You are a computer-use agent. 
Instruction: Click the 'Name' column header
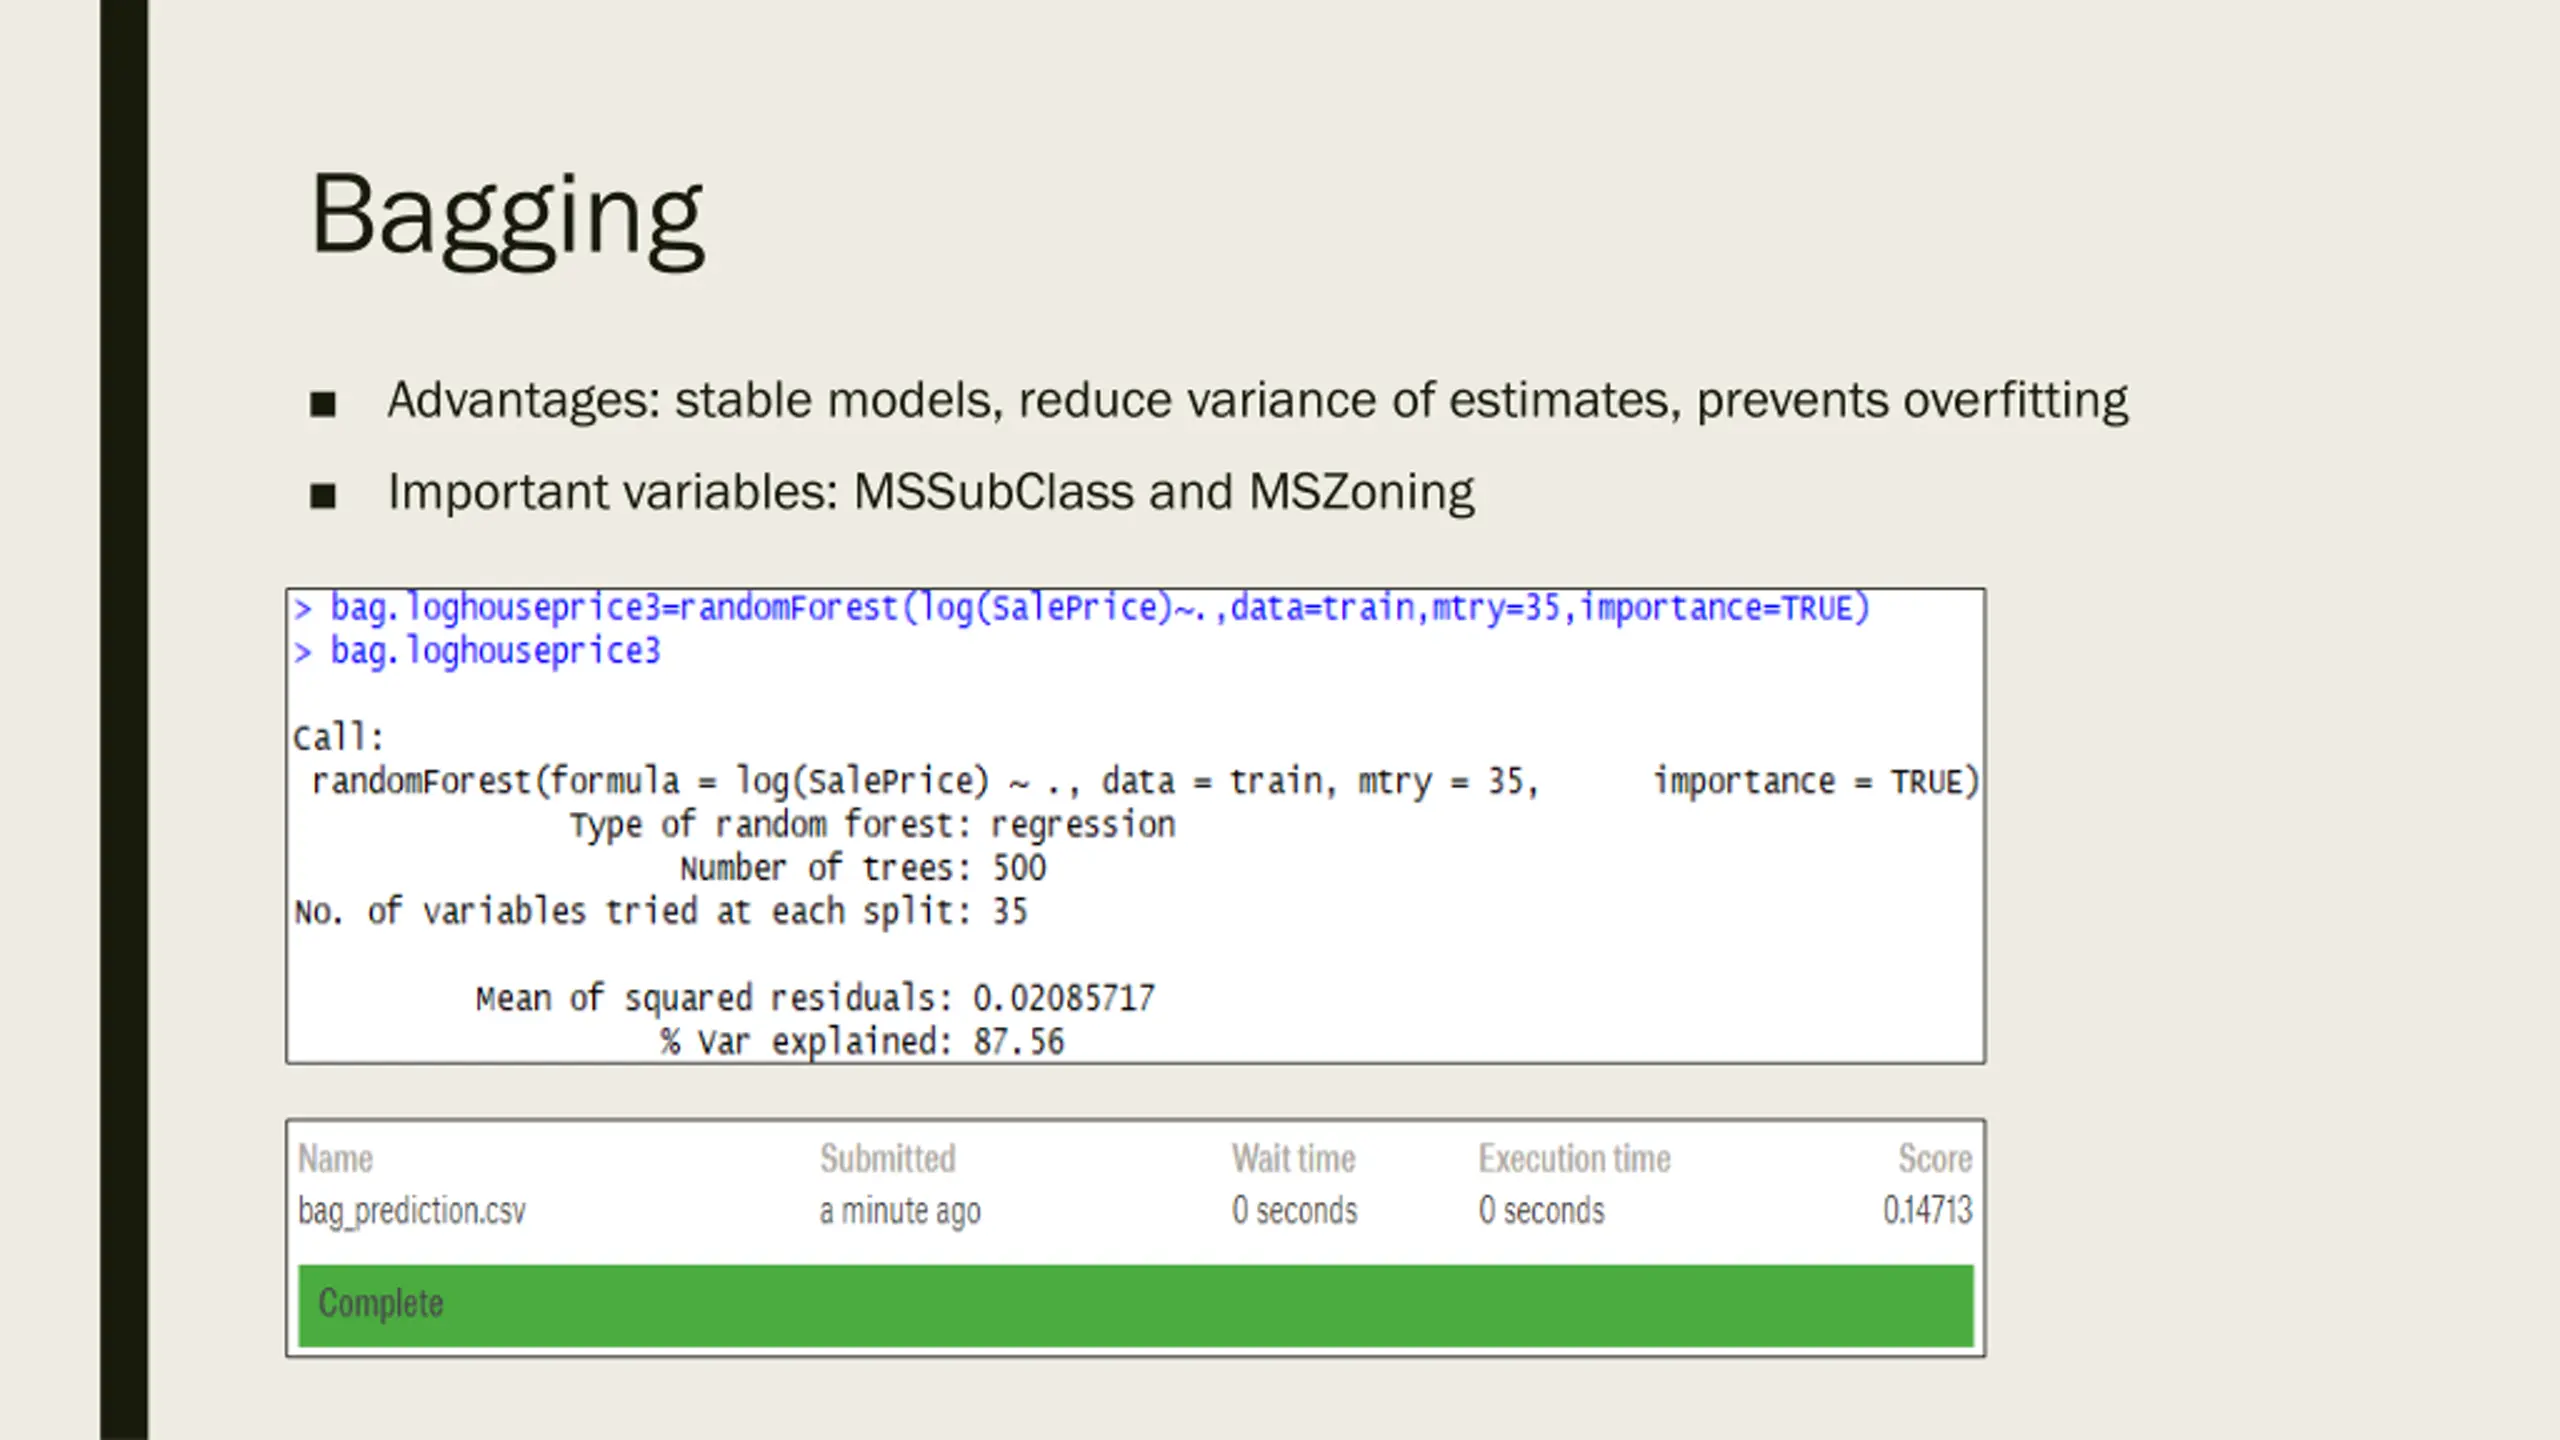[x=335, y=1158]
